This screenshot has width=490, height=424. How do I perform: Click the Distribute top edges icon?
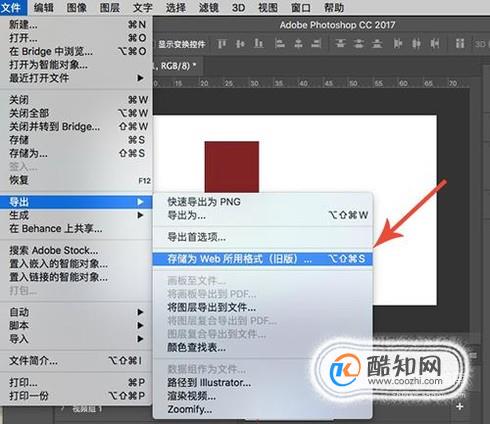tap(340, 44)
